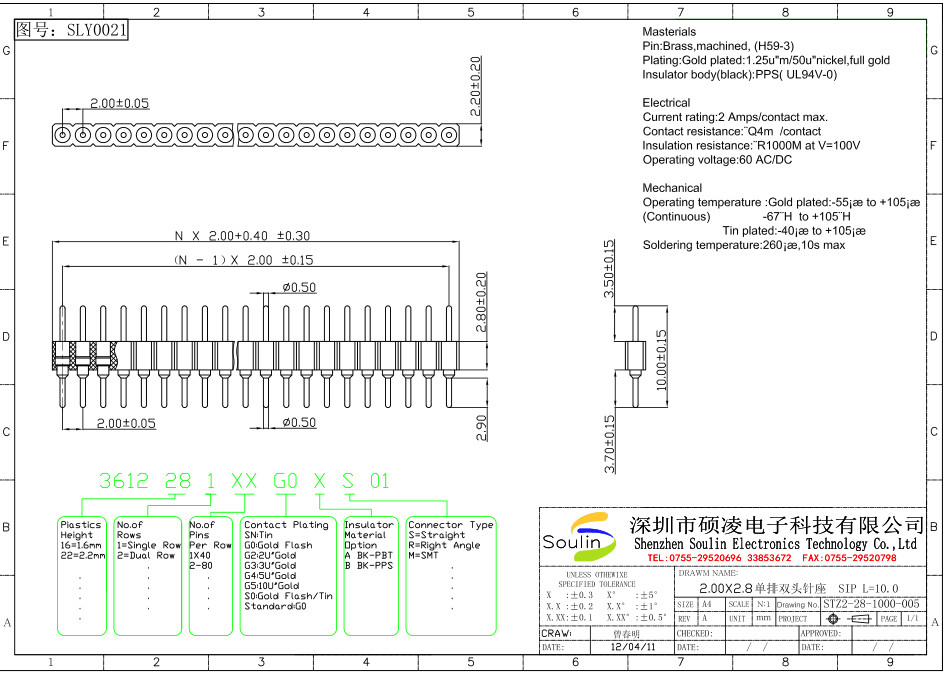This screenshot has width=945, height=673.
Task: Click the Drawing No. value STZ2-28-1000-005
Action: coord(871,604)
